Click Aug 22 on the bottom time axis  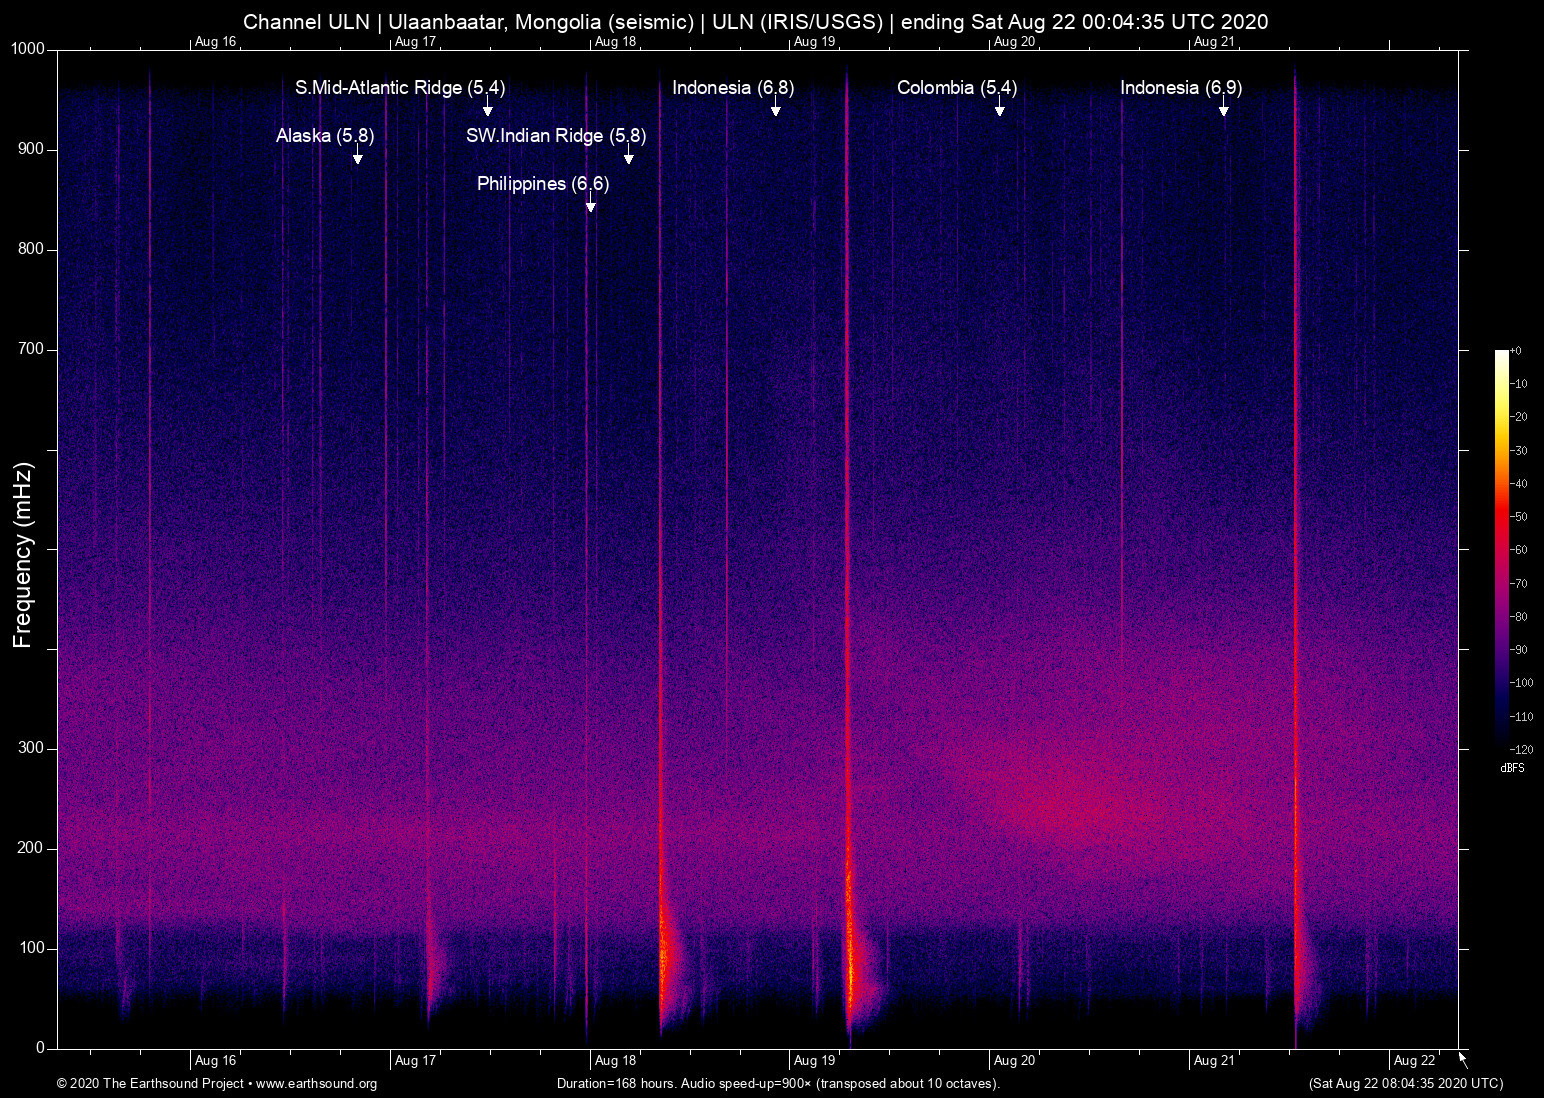(1414, 1061)
